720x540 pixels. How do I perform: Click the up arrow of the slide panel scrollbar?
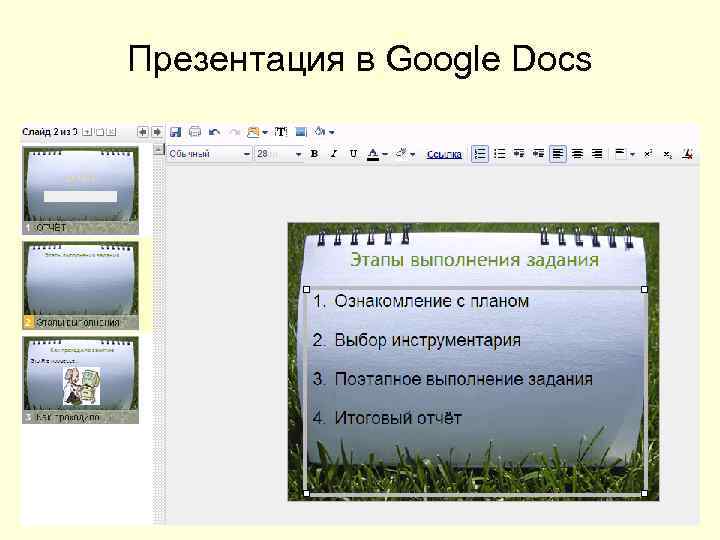tap(159, 149)
